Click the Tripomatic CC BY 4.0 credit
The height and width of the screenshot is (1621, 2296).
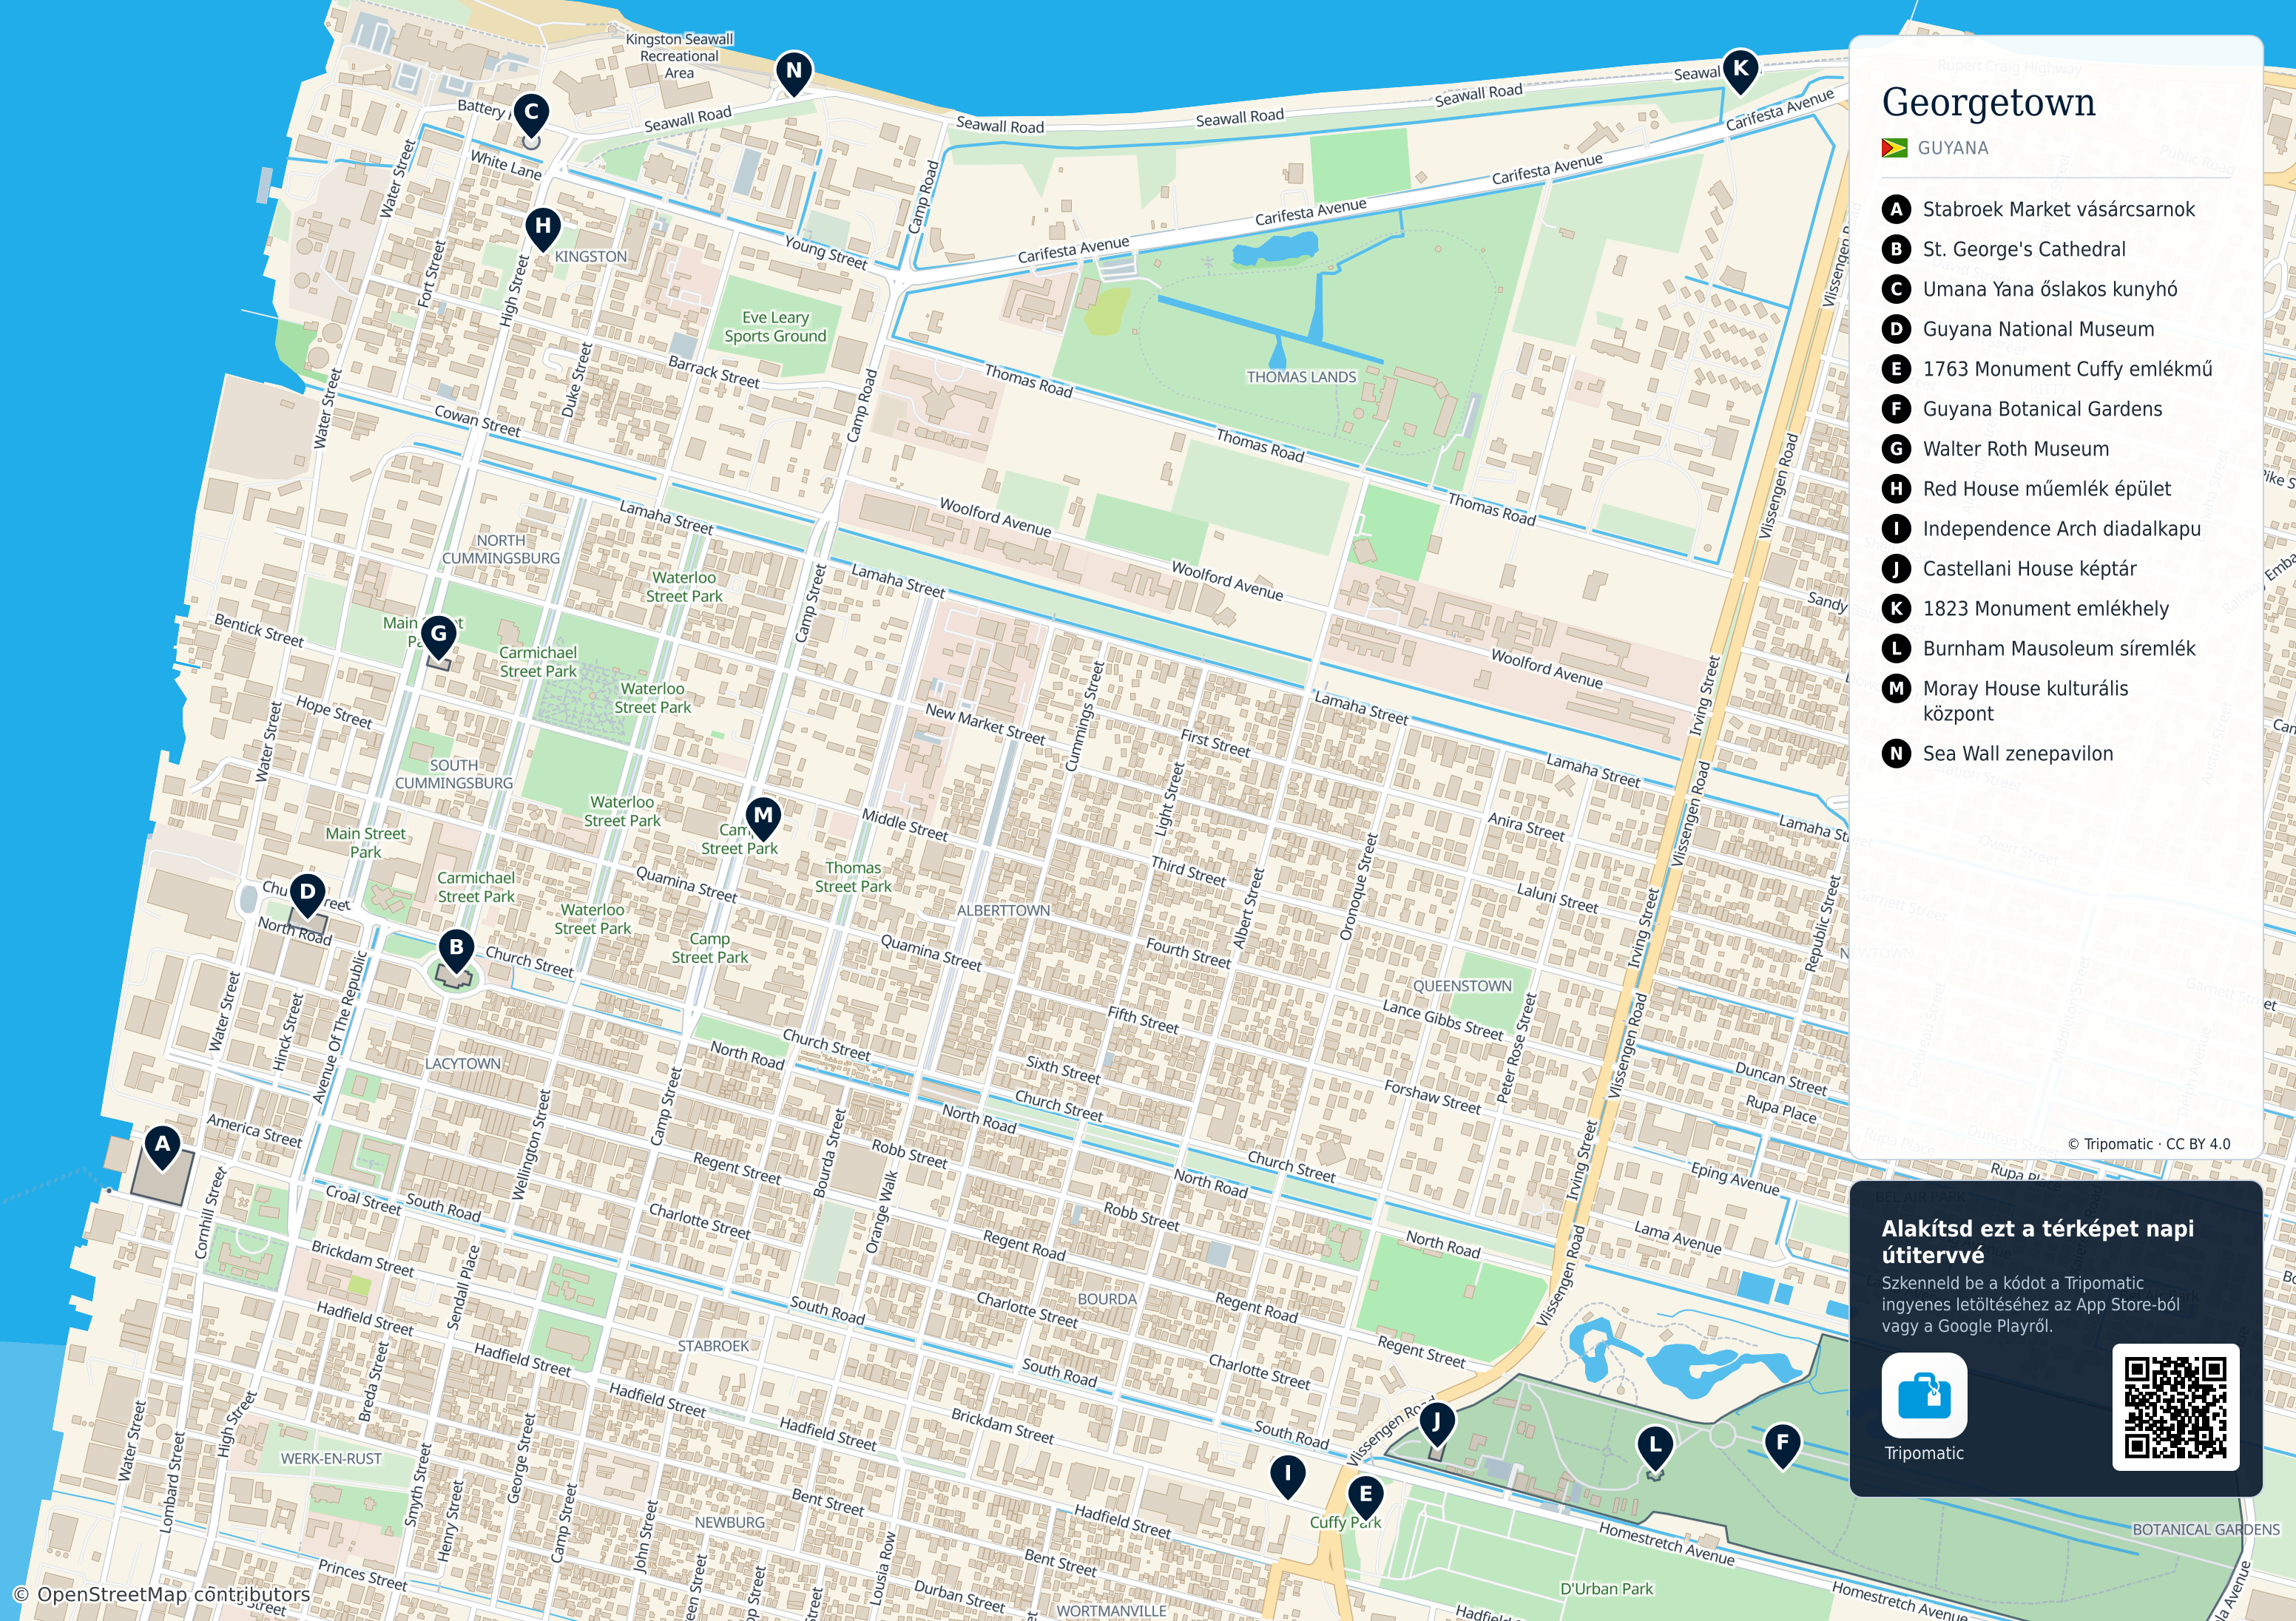[2148, 1144]
